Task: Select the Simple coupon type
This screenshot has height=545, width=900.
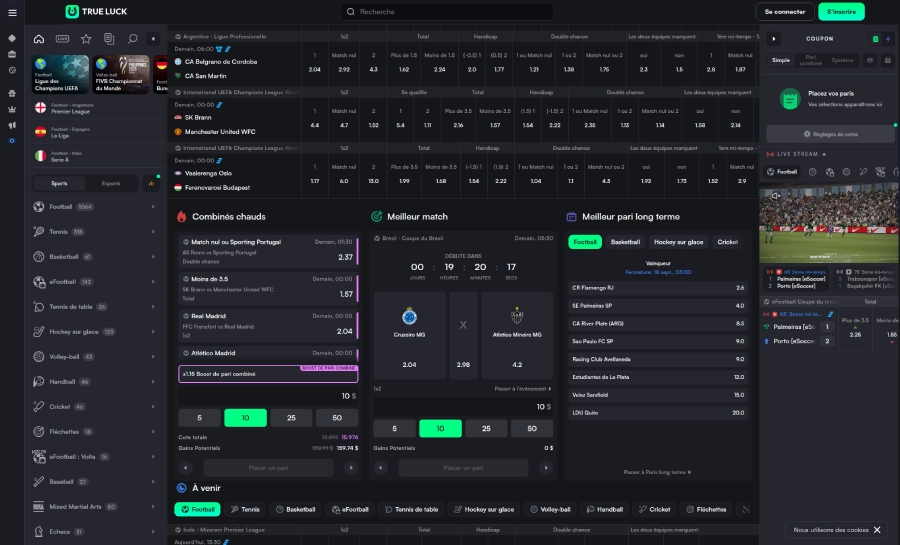Action: tap(781, 60)
